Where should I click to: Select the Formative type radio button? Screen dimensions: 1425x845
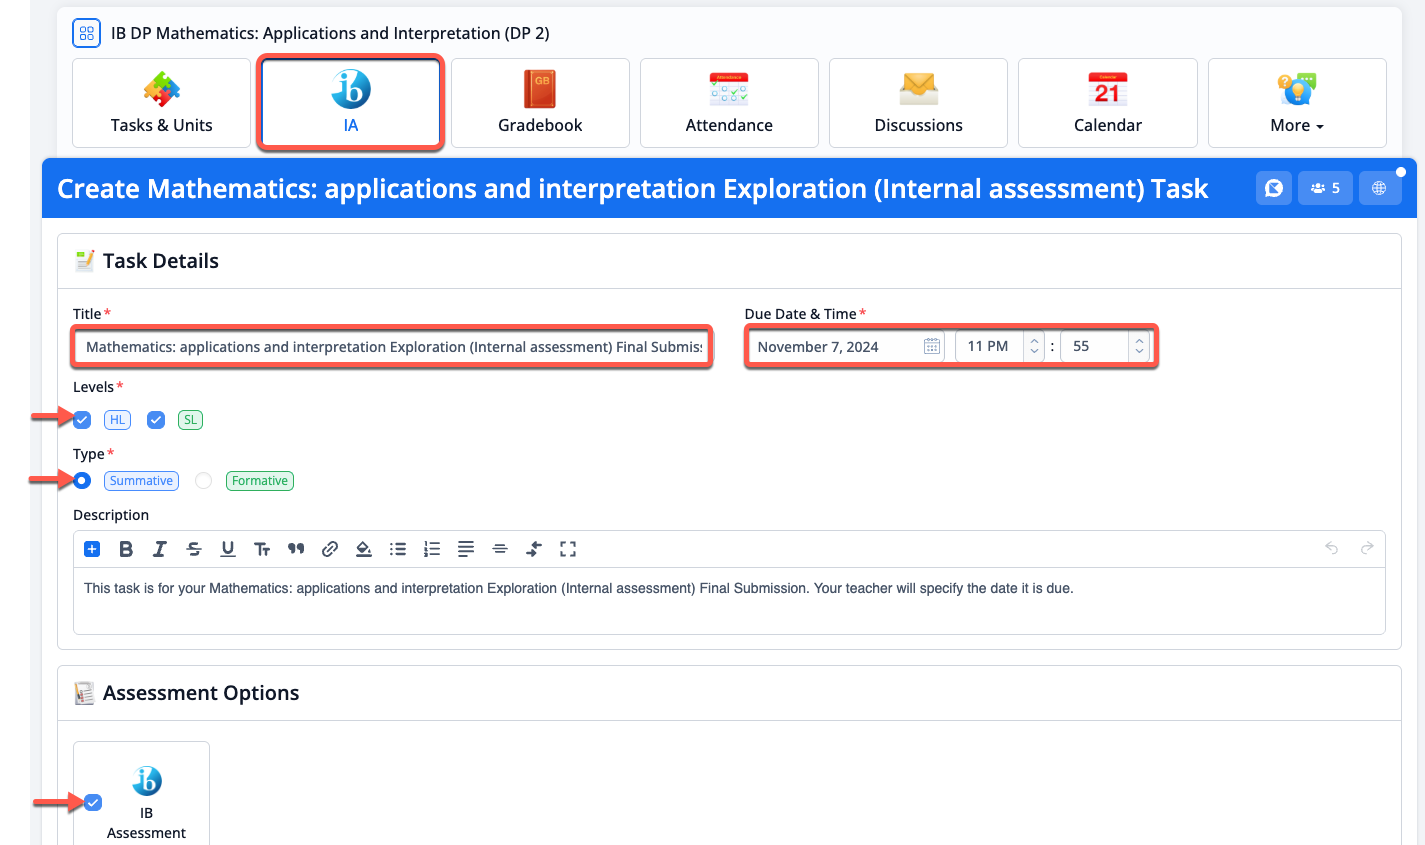pyautogui.click(x=204, y=481)
